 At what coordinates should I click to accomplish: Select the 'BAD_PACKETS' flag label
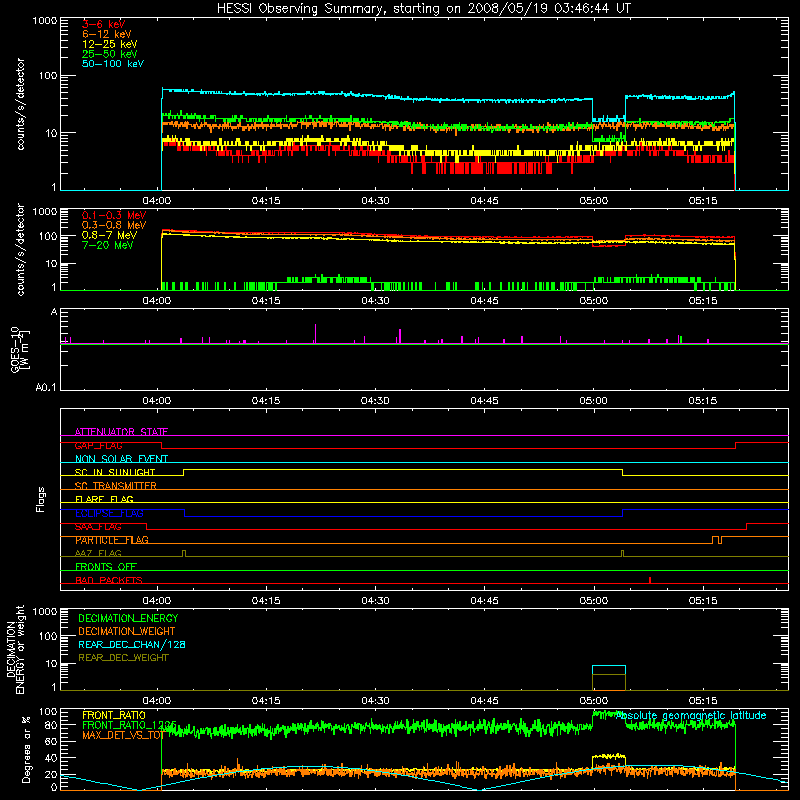pos(109,580)
